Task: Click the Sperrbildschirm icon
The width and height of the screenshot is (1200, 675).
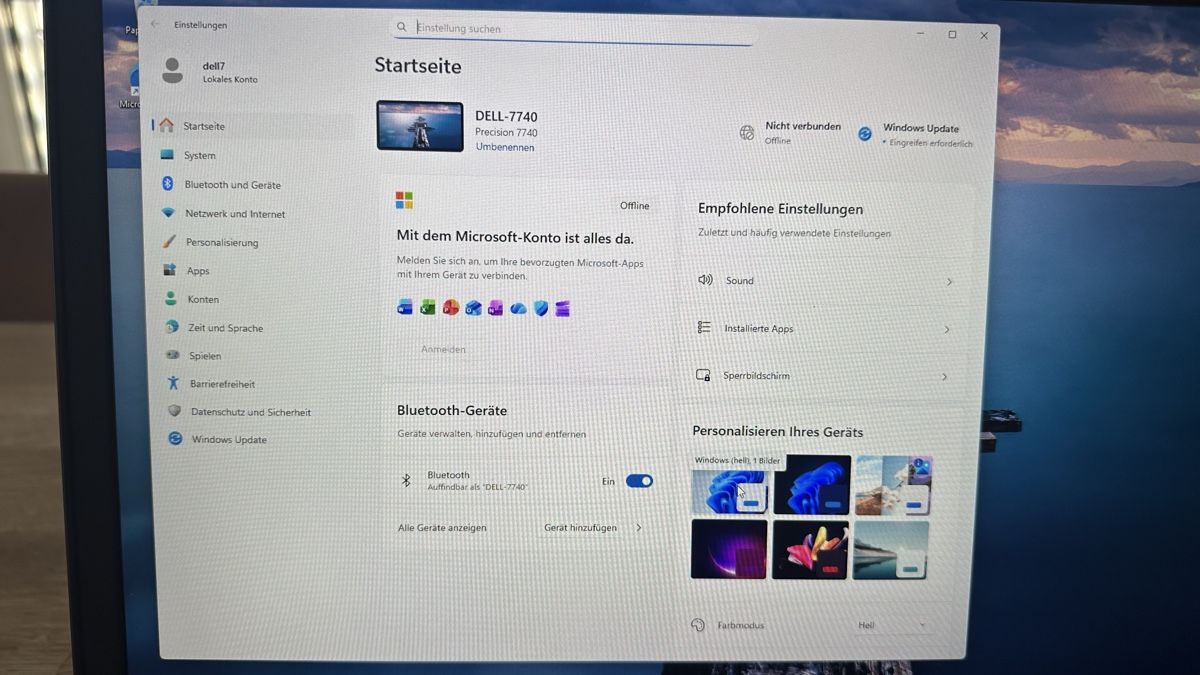Action: click(703, 375)
